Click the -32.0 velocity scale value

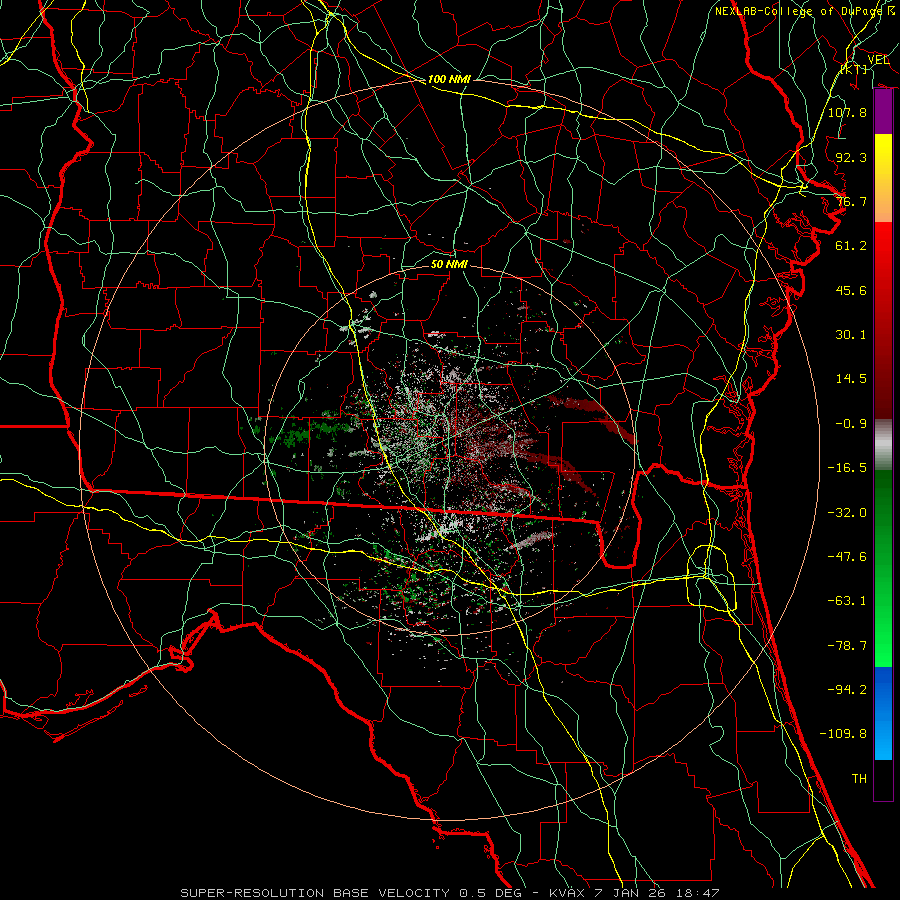pyautogui.click(x=847, y=512)
